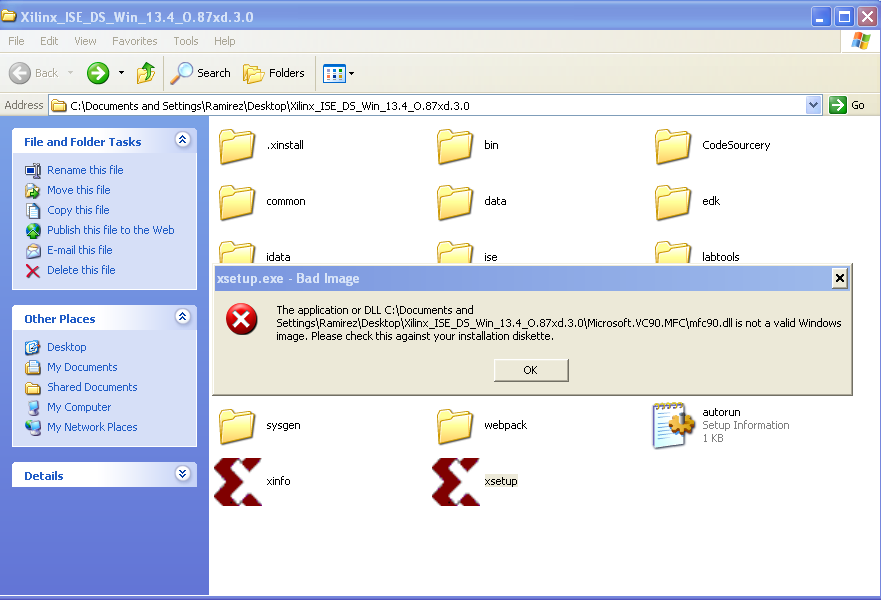Image resolution: width=881 pixels, height=600 pixels.
Task: Collapse the Other Places panel
Action: (x=182, y=317)
